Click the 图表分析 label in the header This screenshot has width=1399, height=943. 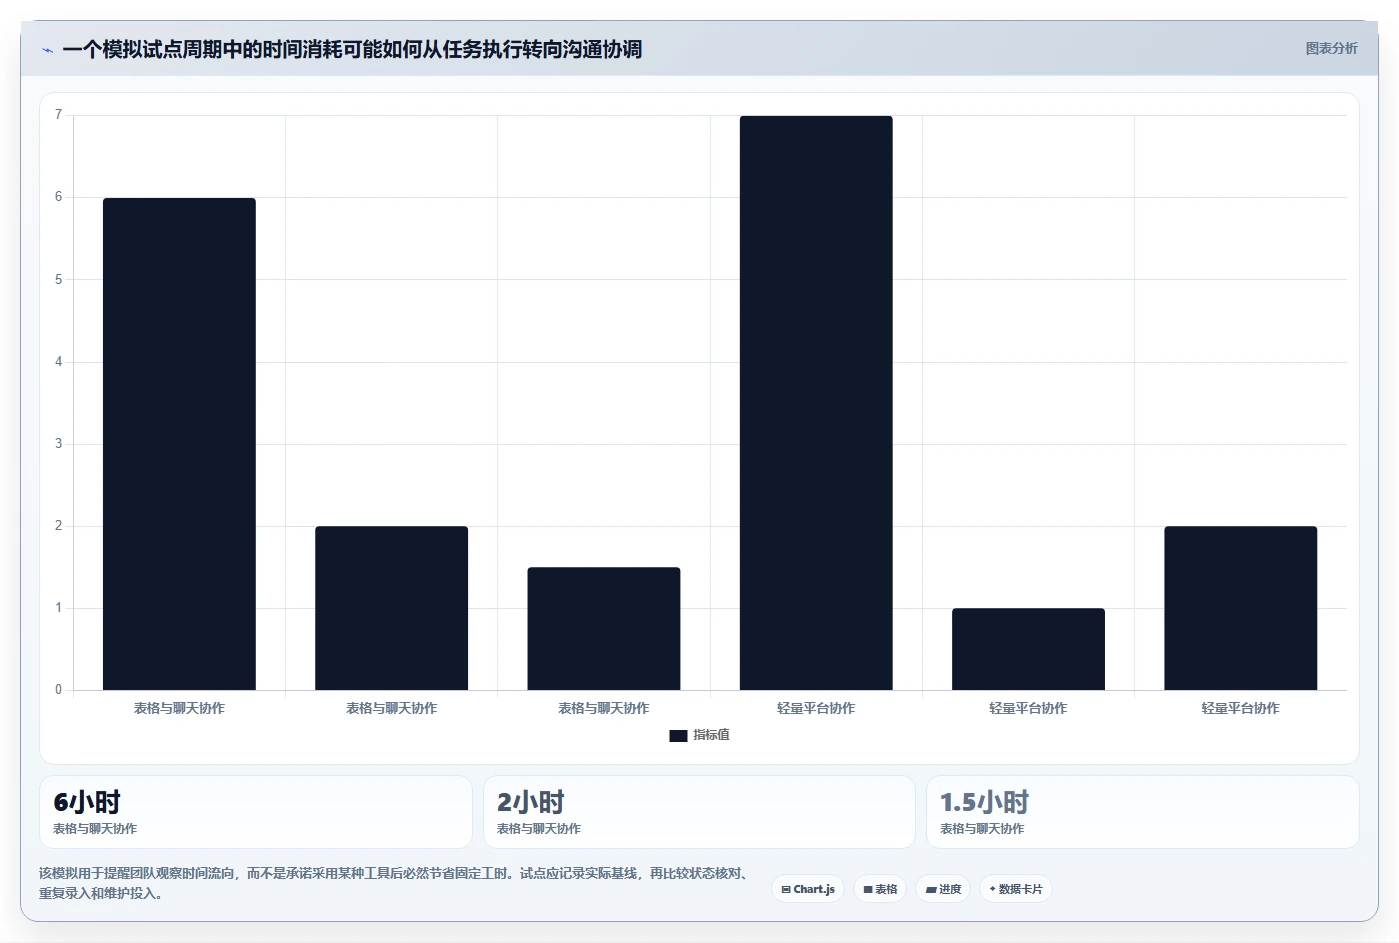[1331, 48]
